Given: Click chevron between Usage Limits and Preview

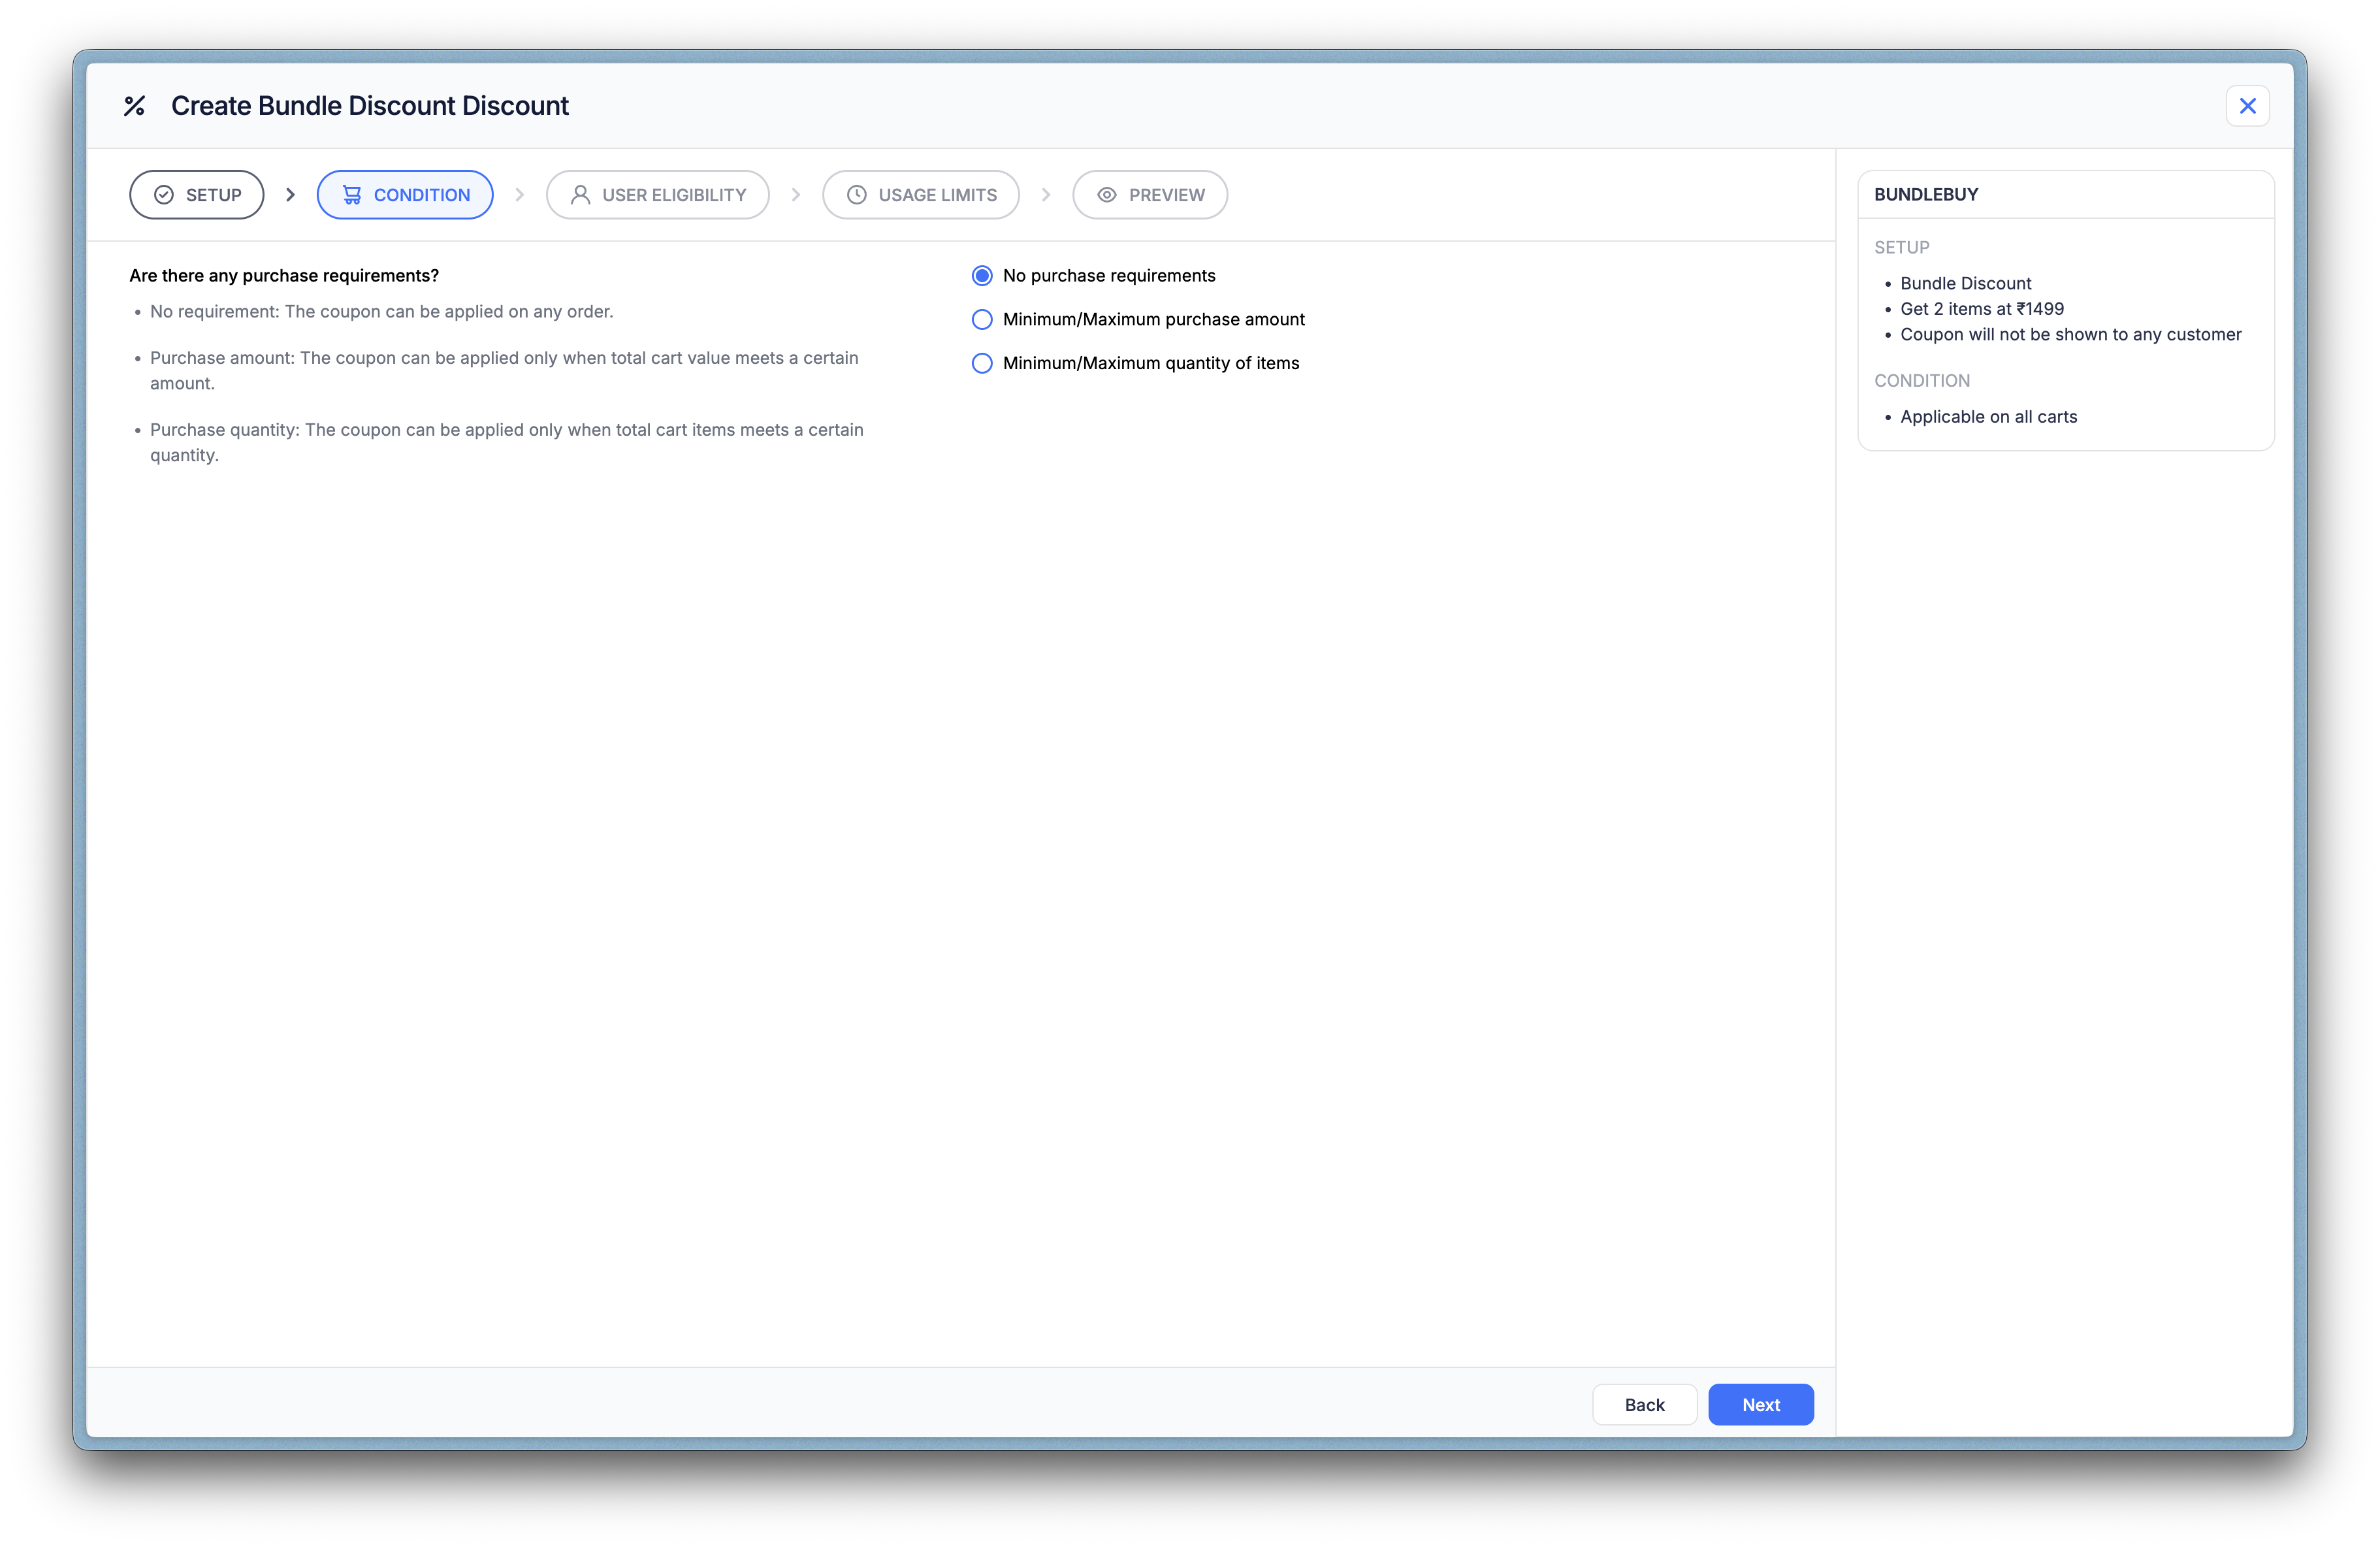Looking at the screenshot, I should point(1046,195).
